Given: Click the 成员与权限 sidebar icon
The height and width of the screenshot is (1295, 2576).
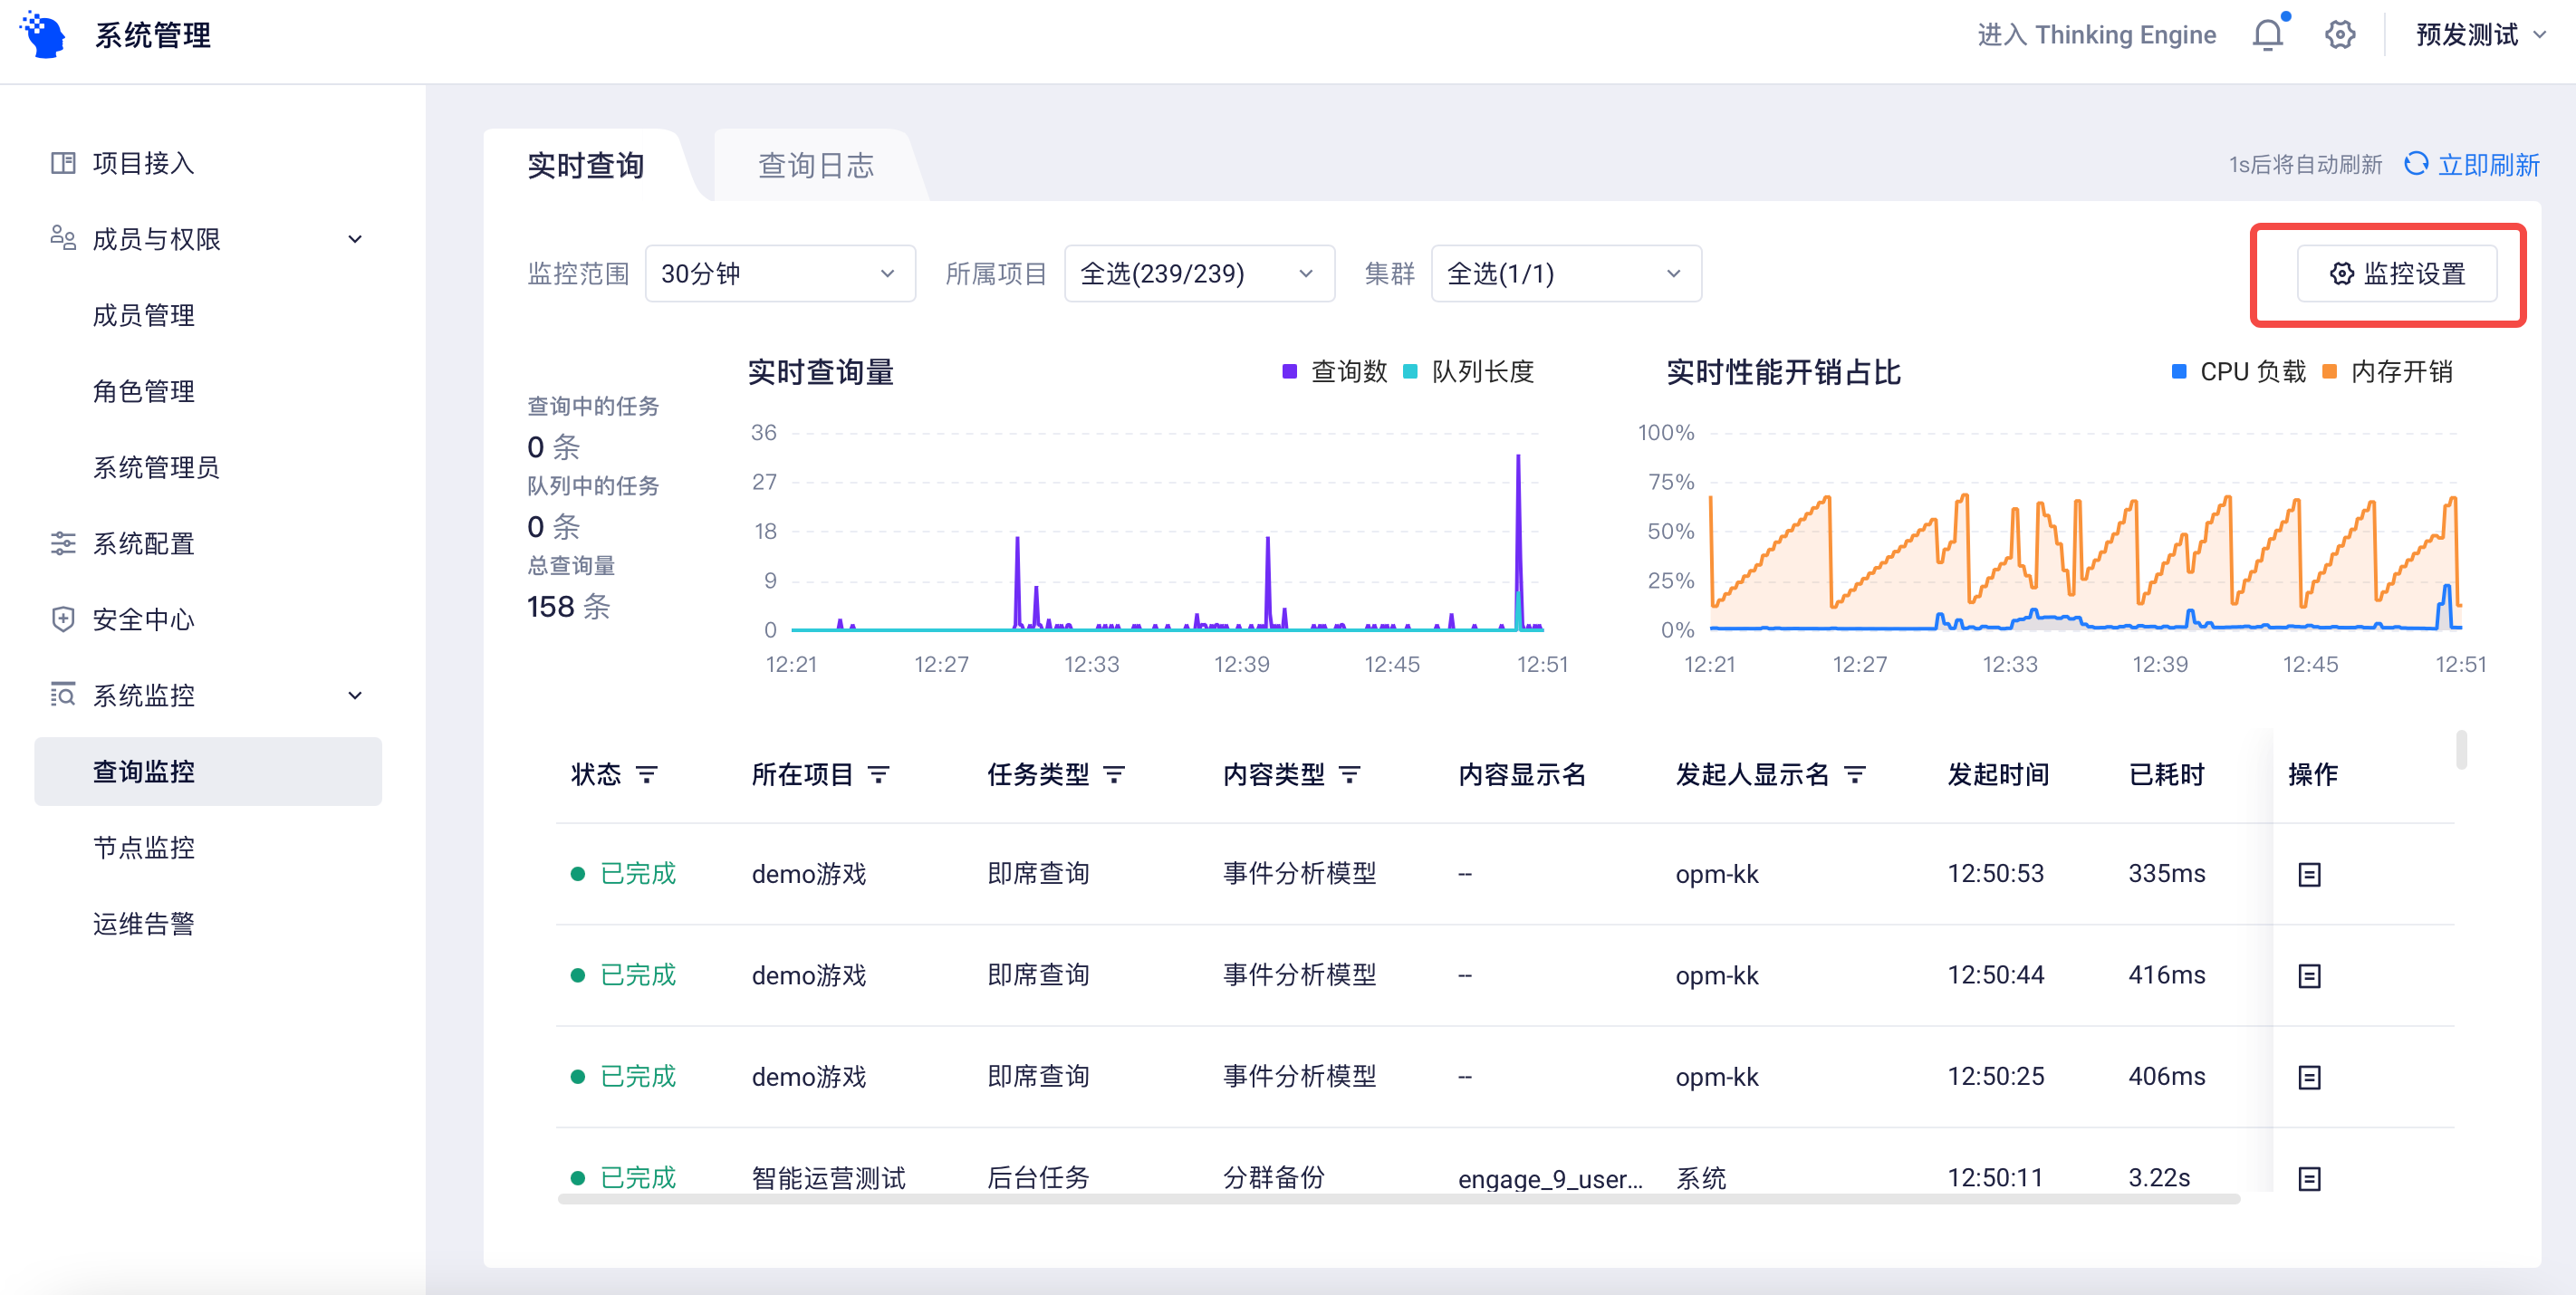Looking at the screenshot, I should click(63, 238).
